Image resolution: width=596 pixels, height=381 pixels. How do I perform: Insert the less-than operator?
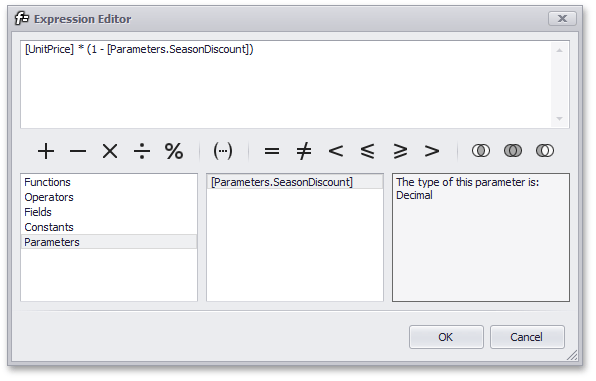tap(336, 151)
